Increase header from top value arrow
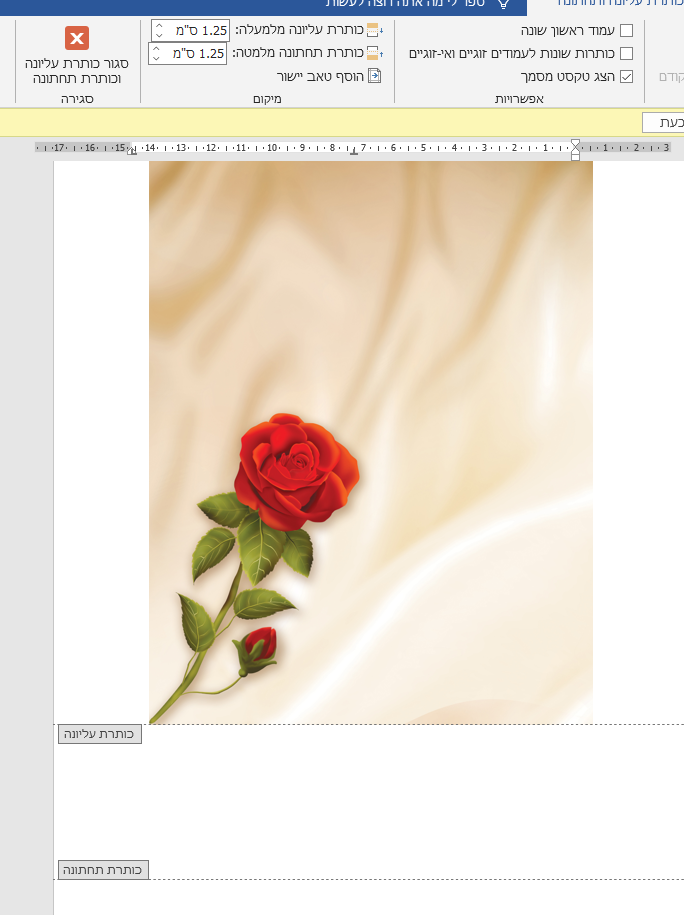This screenshot has height=915, width=684. click(x=159, y=25)
